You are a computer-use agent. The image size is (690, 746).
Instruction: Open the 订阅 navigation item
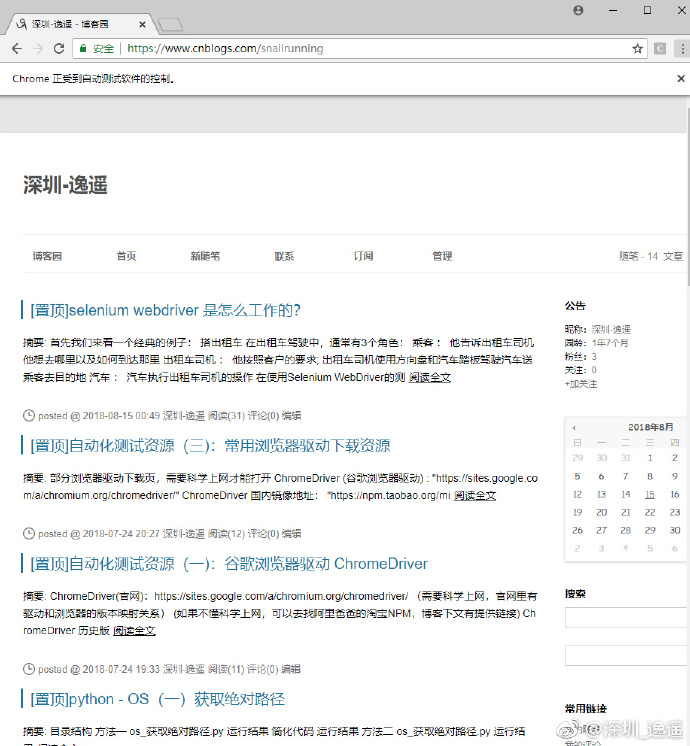363,256
